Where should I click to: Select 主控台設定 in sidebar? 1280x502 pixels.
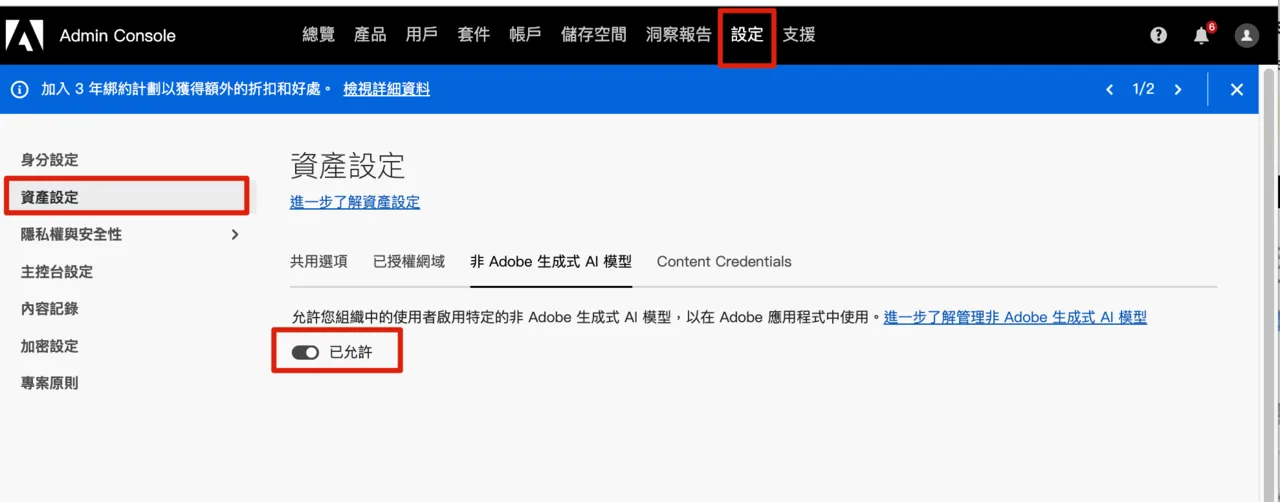57,271
